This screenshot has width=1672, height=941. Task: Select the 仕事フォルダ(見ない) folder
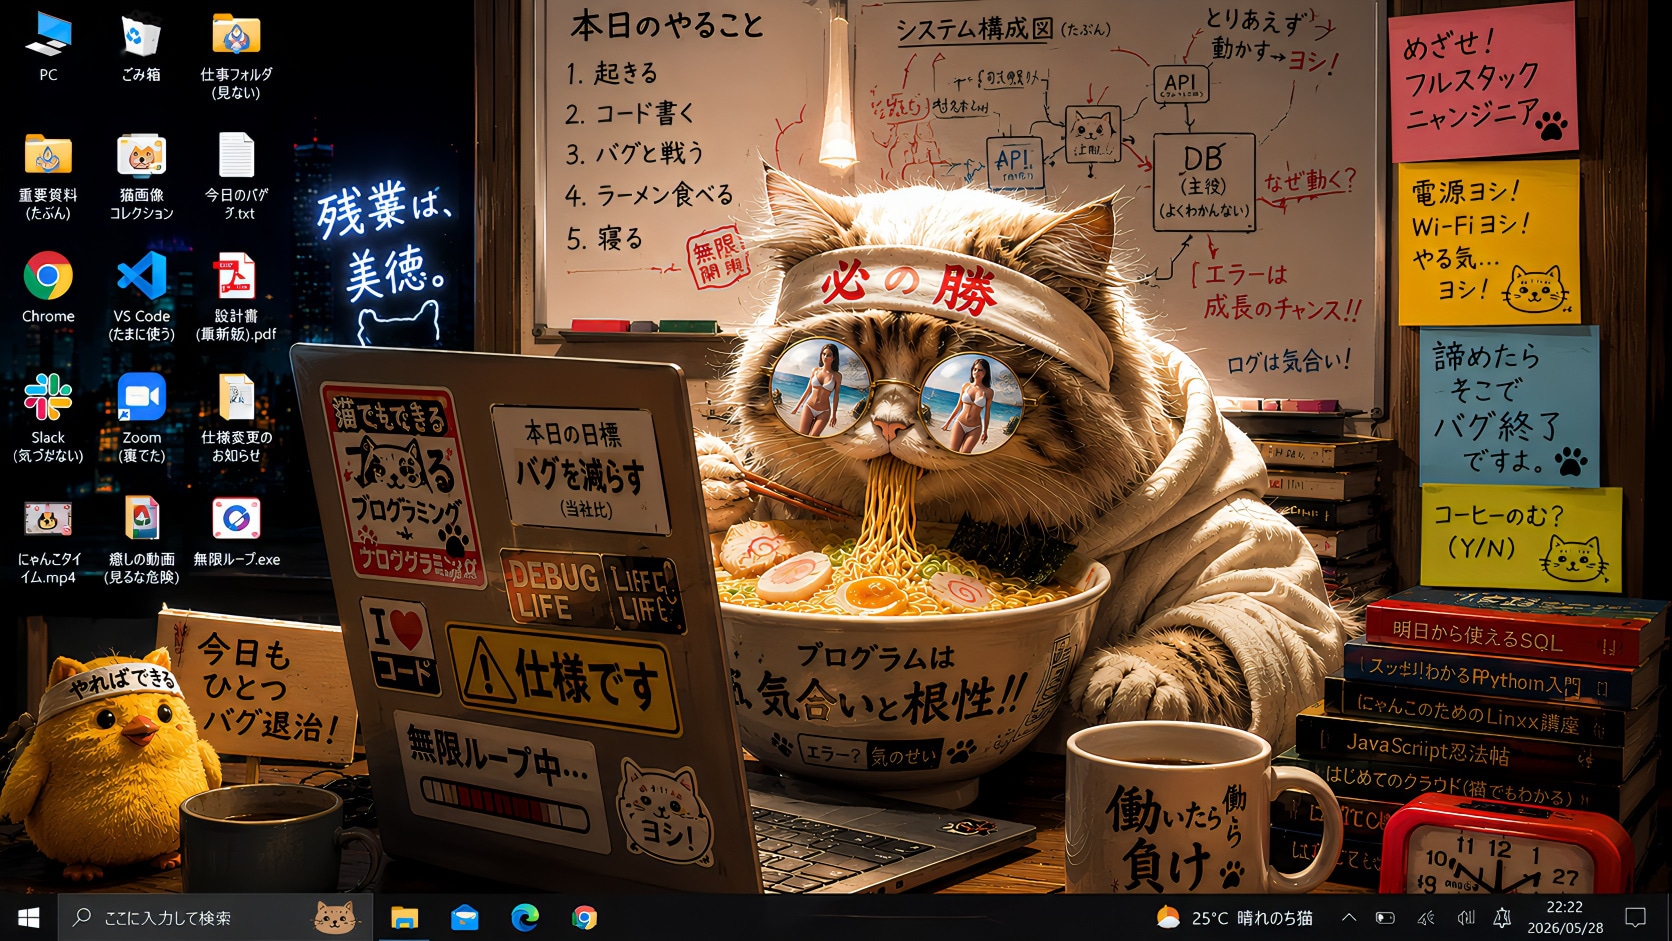(236, 56)
